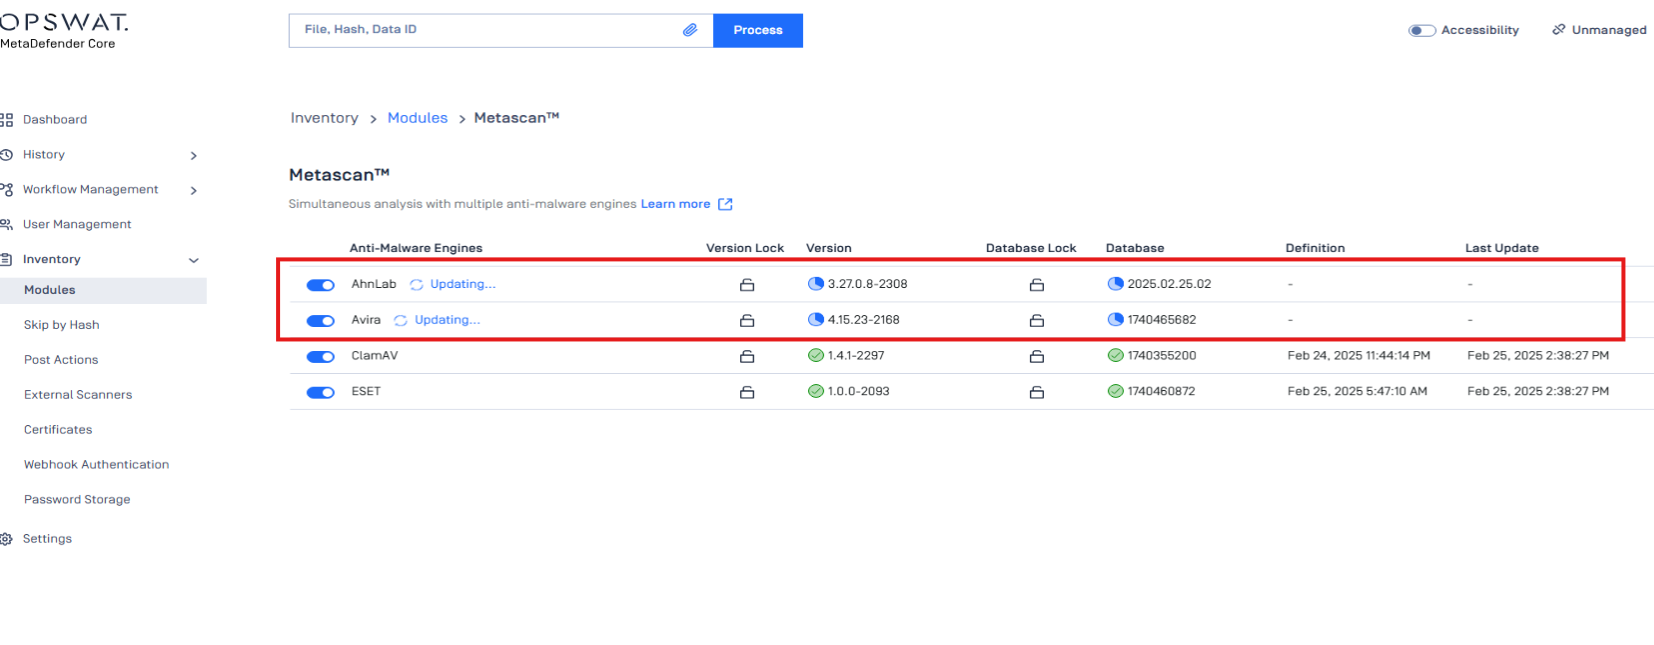Click ESET version green check icon
The image size is (1654, 645).
(x=816, y=392)
